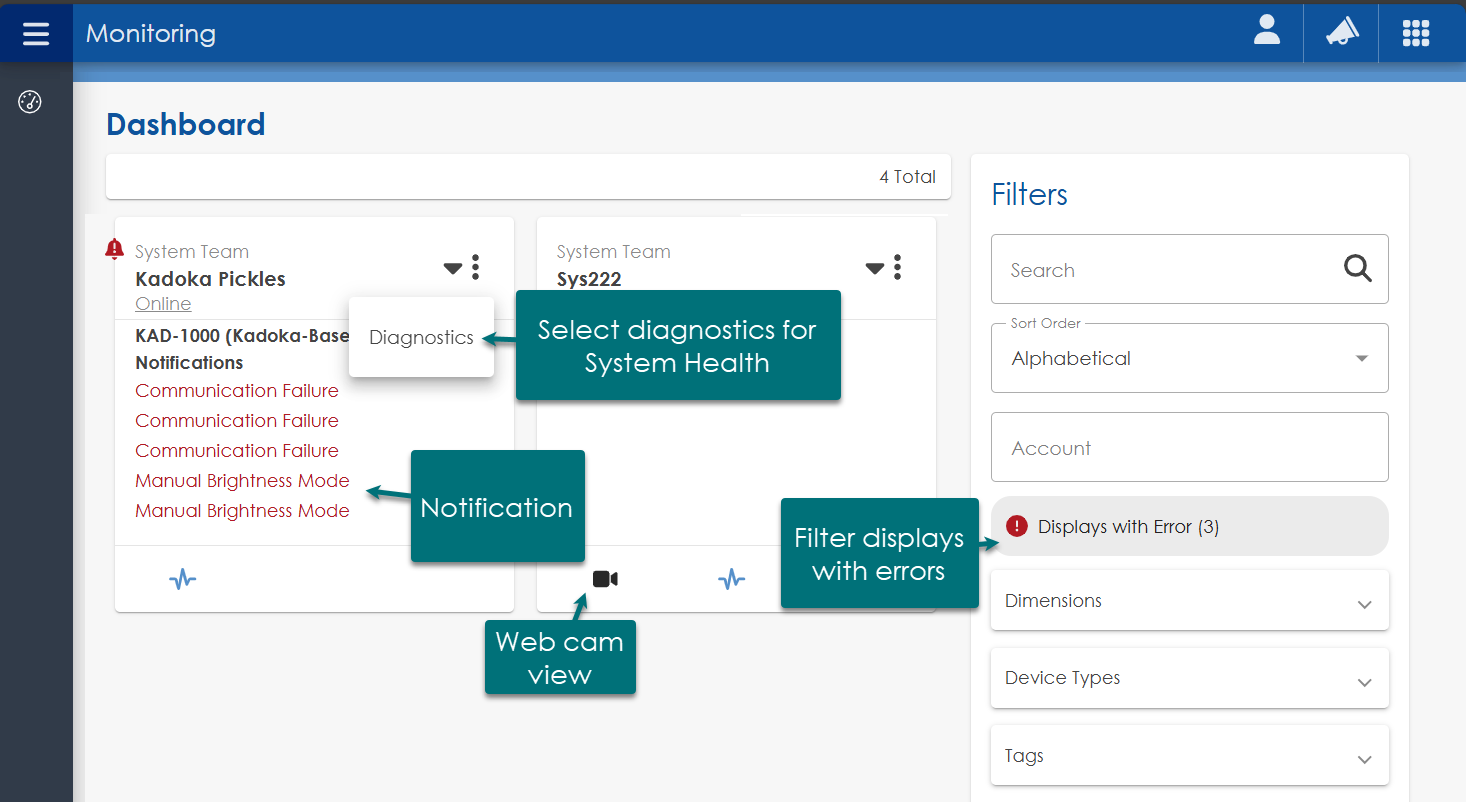Open the Sort Order dropdown
1466x802 pixels.
(x=1189, y=358)
